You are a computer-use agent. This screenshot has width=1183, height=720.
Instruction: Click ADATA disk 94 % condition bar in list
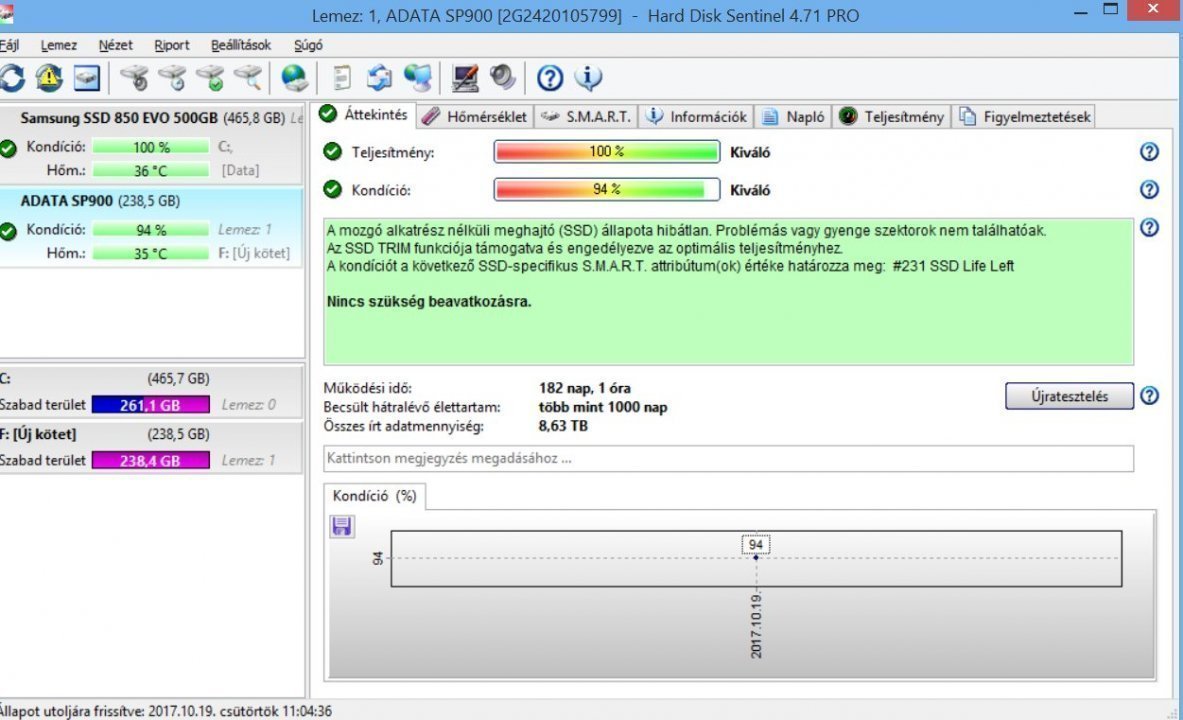tap(151, 229)
